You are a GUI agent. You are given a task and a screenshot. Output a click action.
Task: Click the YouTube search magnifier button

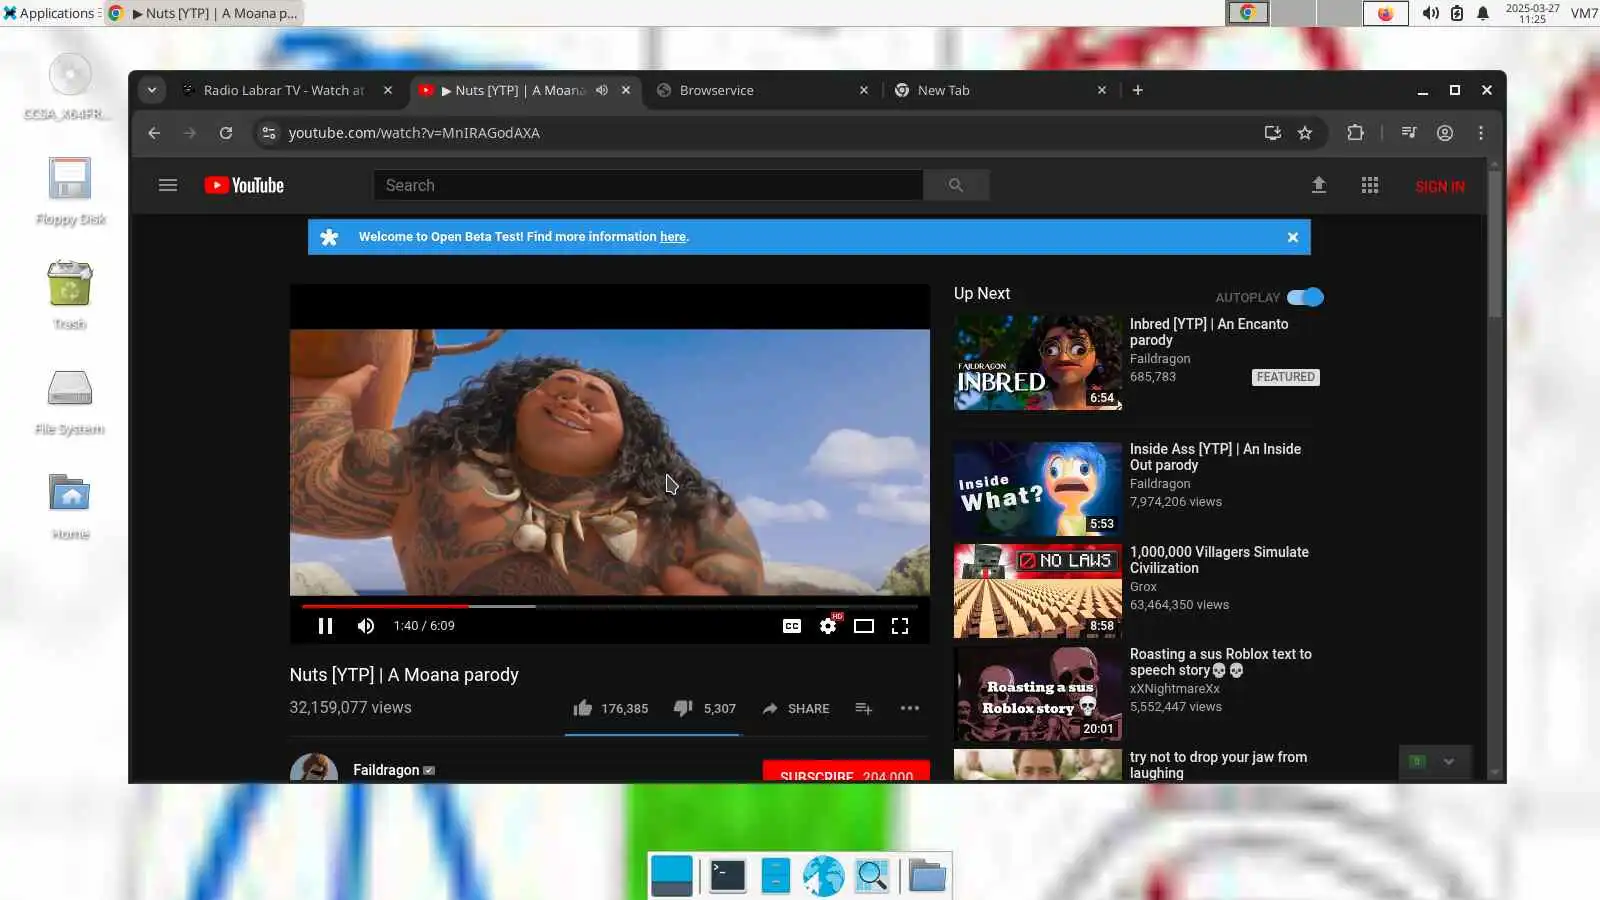click(x=956, y=185)
